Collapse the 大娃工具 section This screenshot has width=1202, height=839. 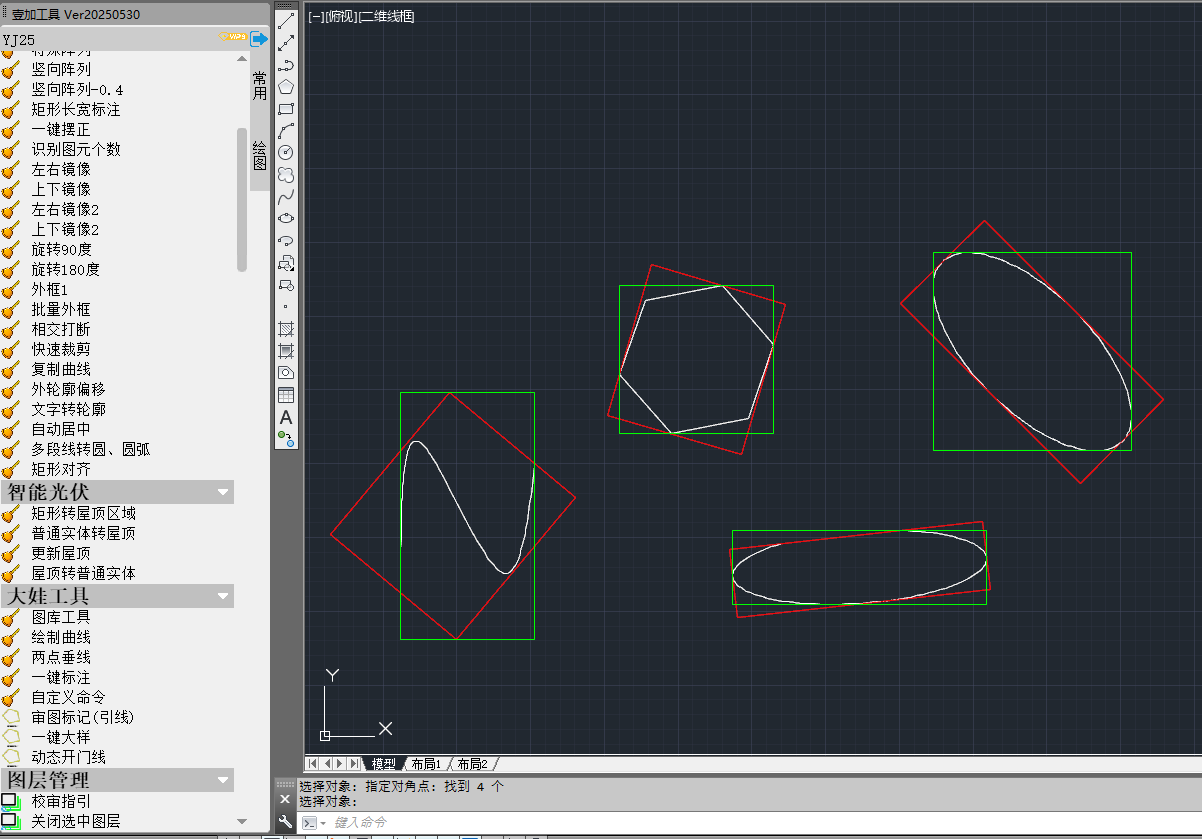point(224,596)
